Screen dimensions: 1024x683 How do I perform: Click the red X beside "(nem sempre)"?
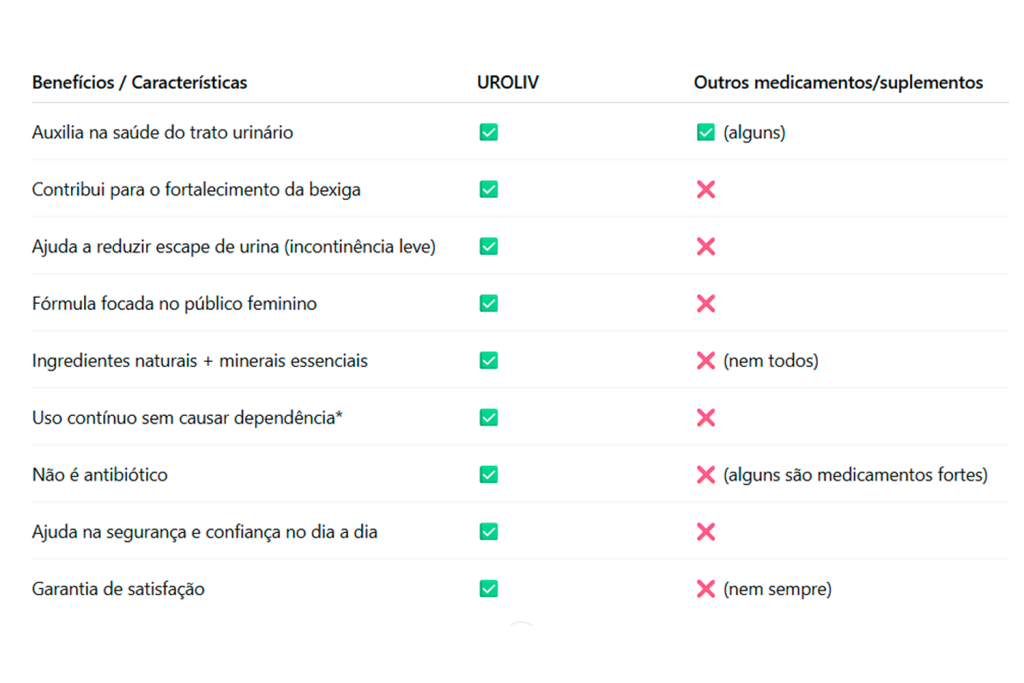705,589
